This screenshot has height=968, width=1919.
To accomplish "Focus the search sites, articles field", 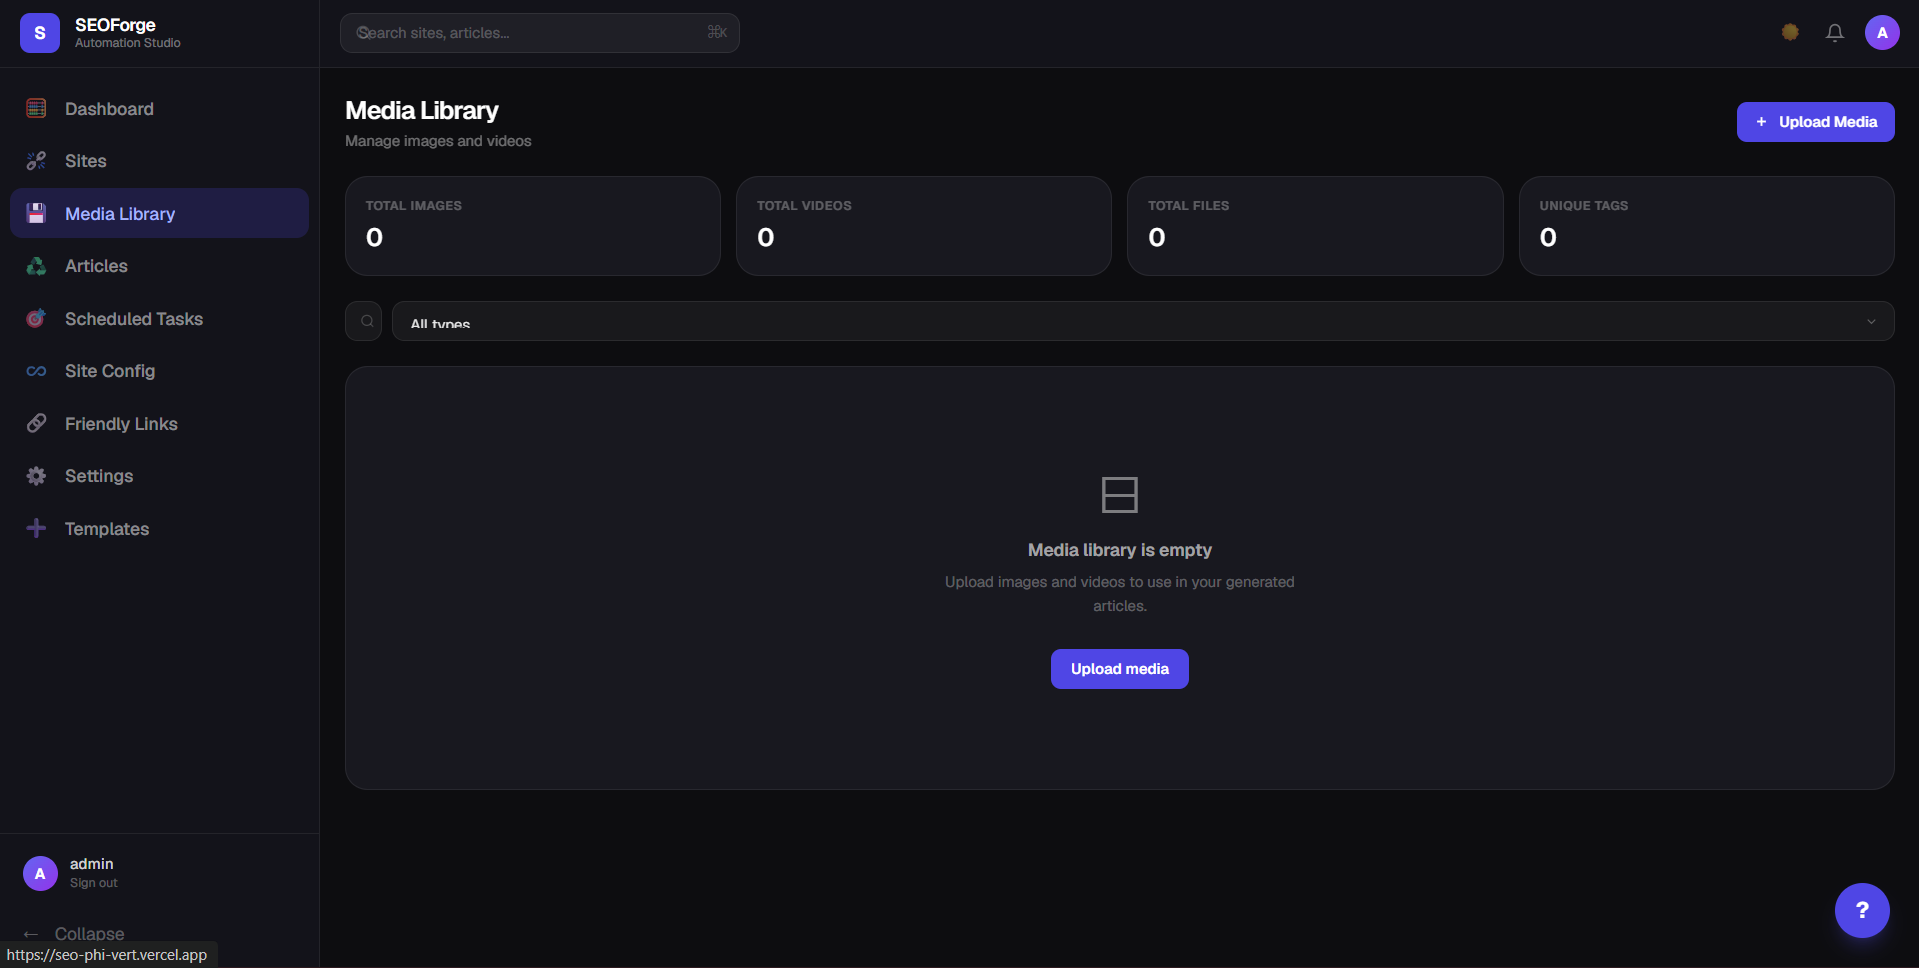I will point(540,33).
